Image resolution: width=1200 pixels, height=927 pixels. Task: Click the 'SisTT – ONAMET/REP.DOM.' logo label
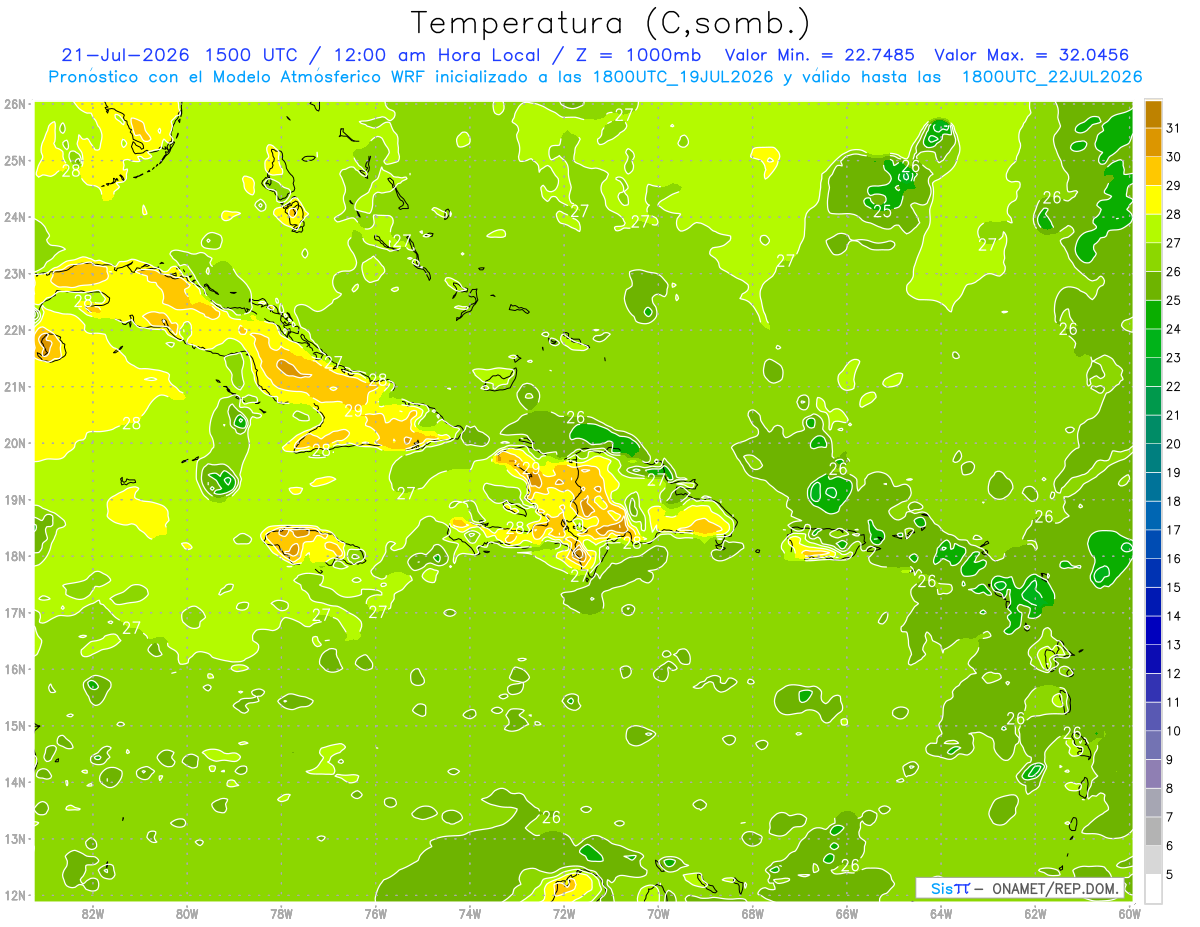pos(1022,888)
